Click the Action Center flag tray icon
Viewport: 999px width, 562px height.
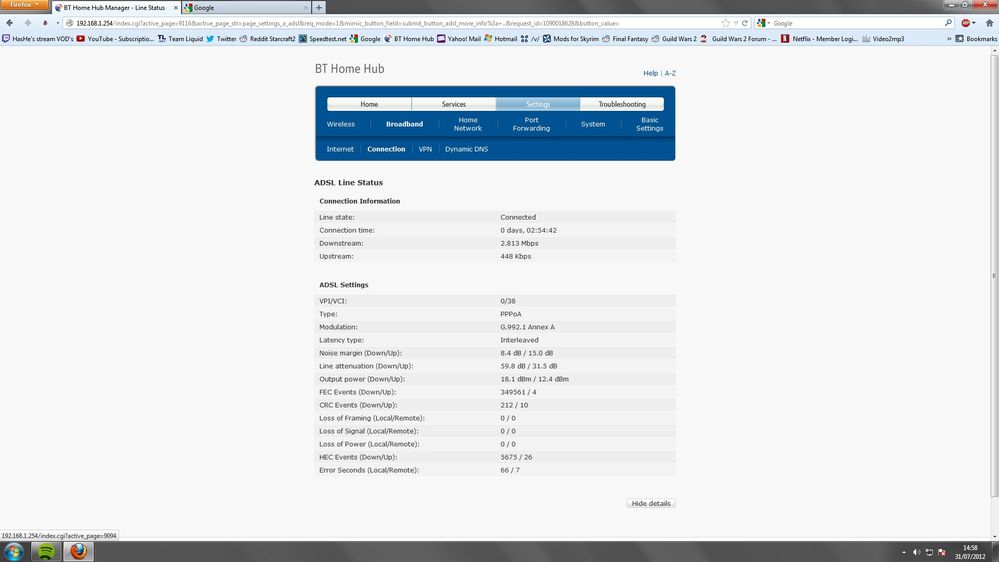point(942,552)
